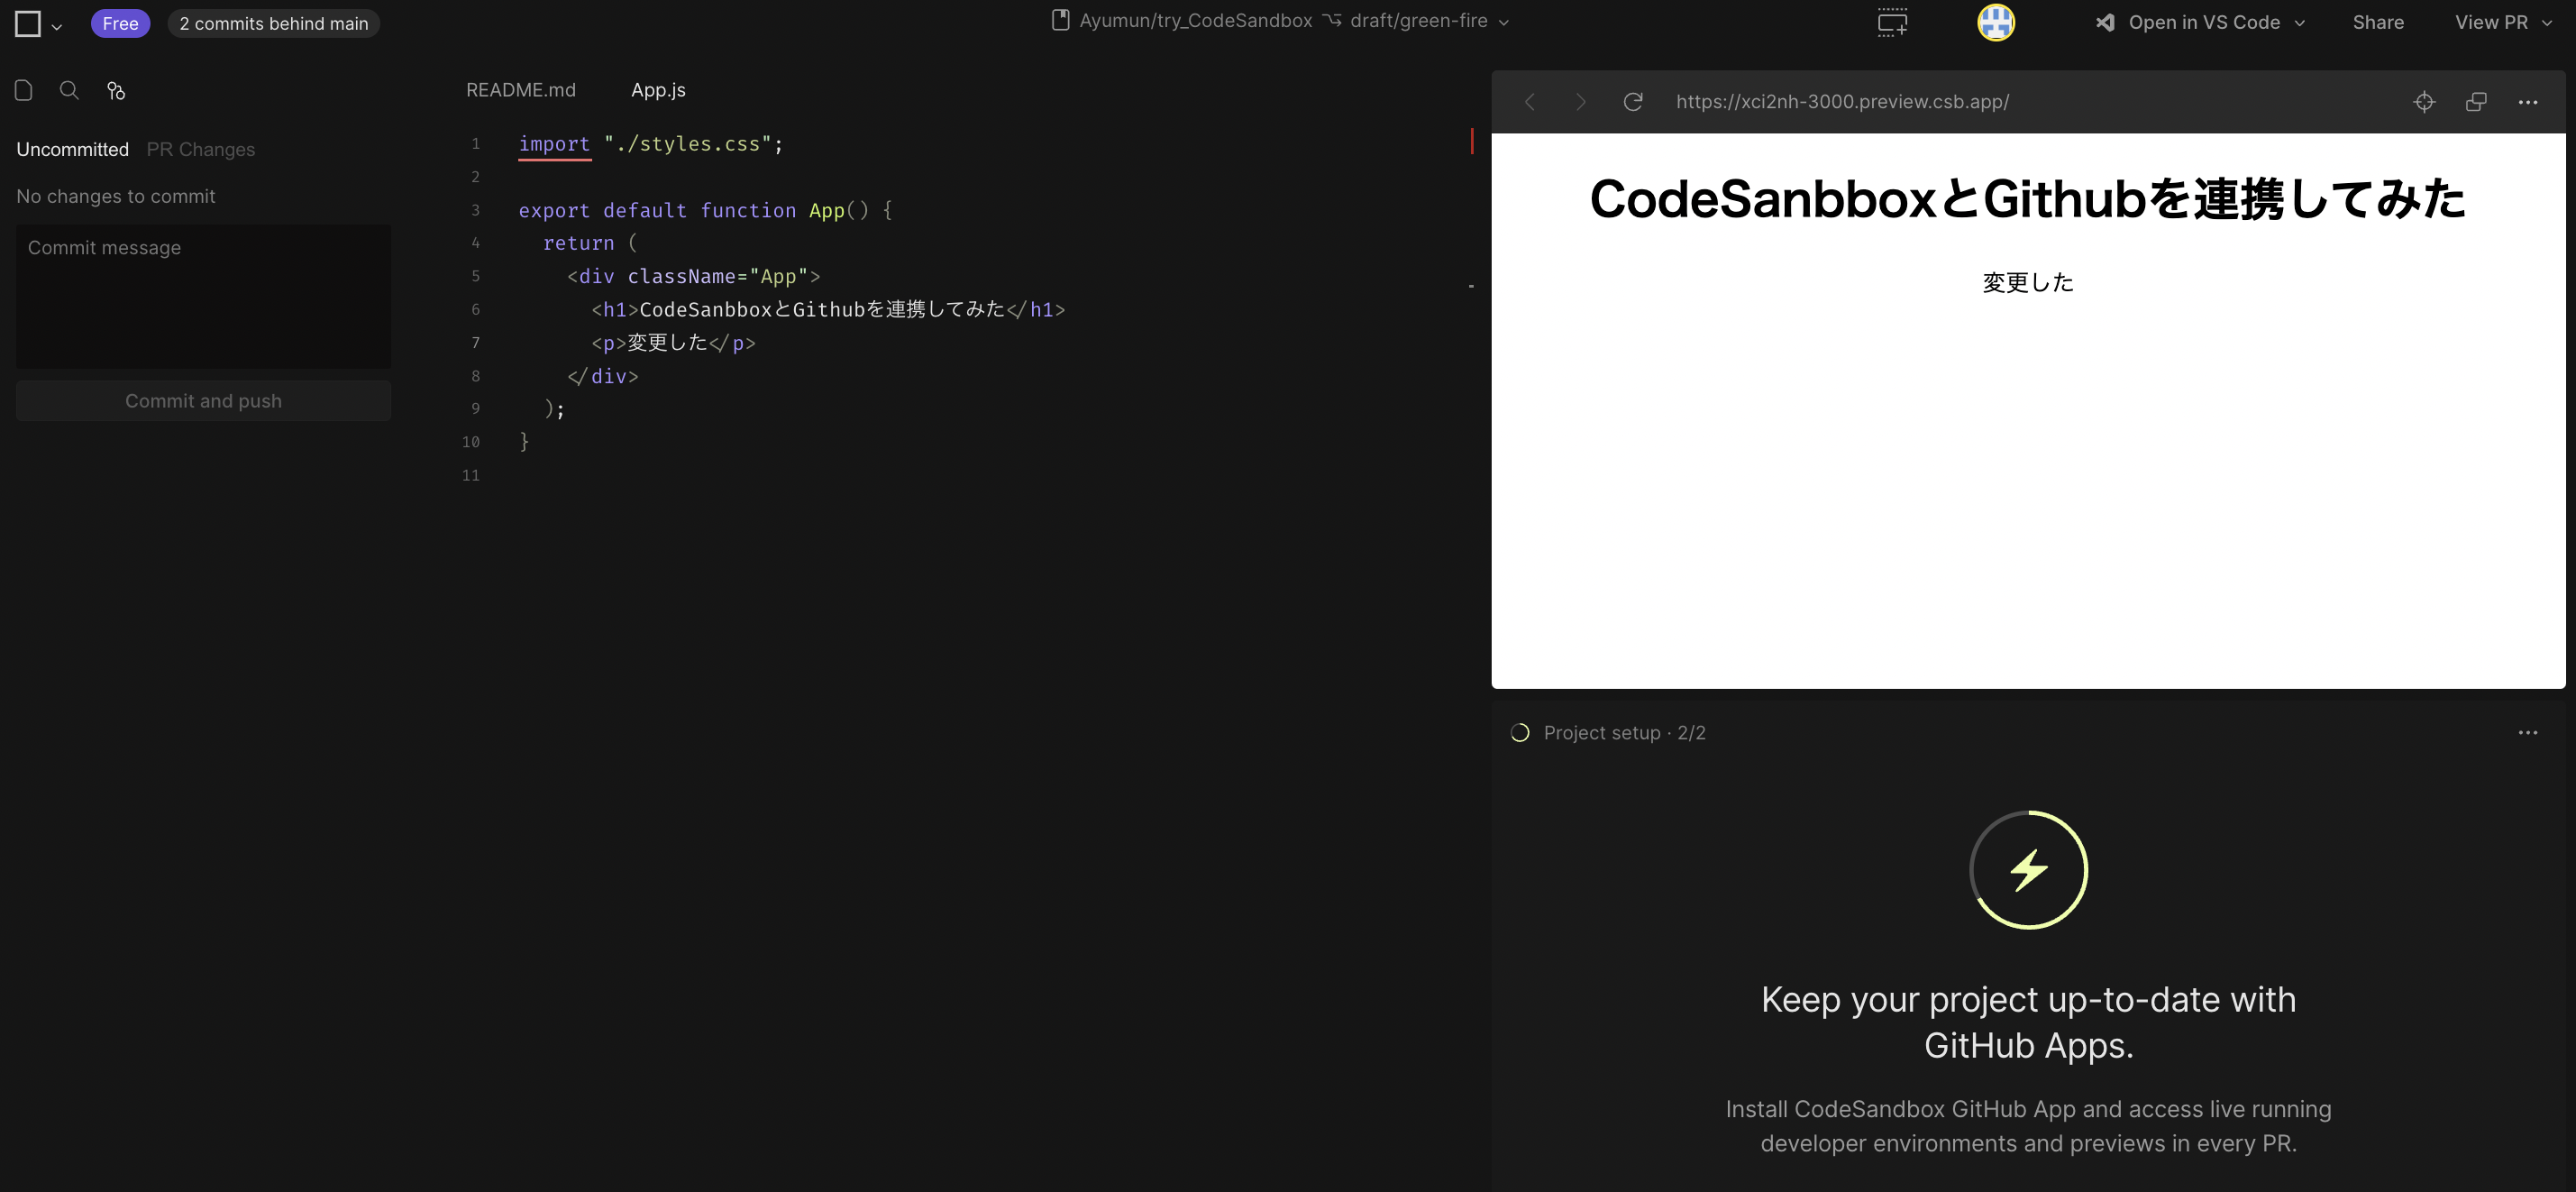Viewport: 2576px width, 1192px height.
Task: Click the add devtool panel icon
Action: (x=1892, y=22)
